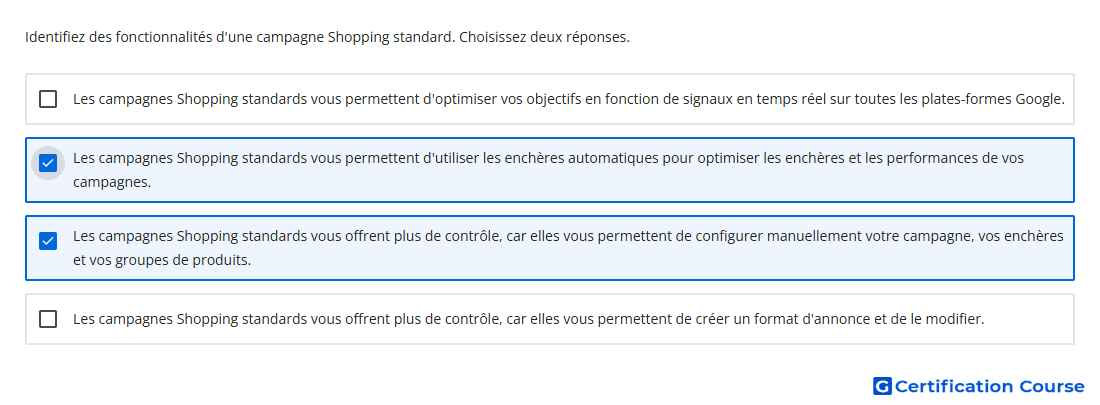Click empty area after groupes de produits line

[659, 260]
